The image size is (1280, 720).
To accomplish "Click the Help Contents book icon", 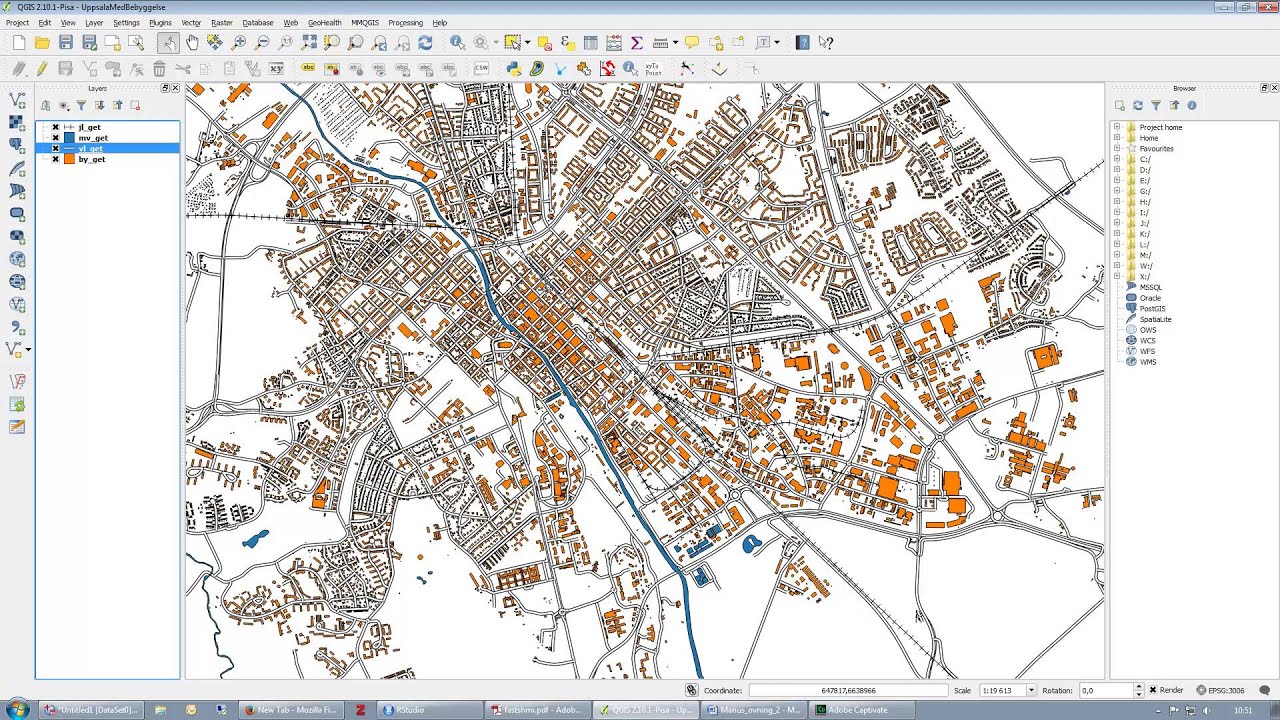I will [x=802, y=43].
